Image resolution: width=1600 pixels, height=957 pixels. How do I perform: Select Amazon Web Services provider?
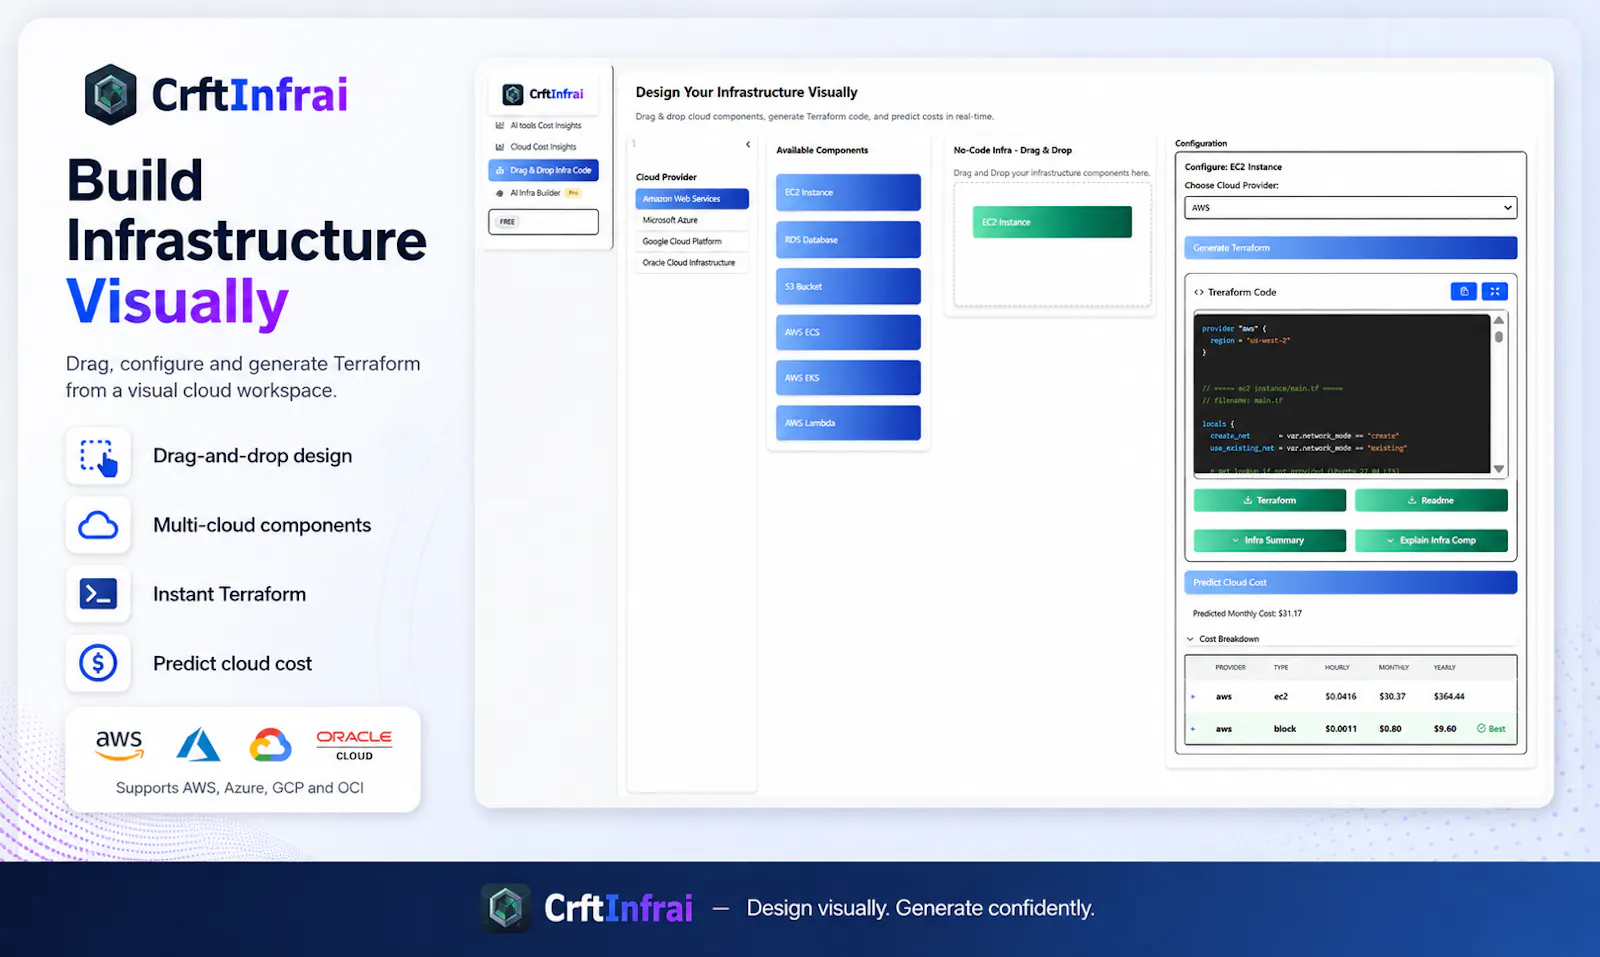click(692, 199)
